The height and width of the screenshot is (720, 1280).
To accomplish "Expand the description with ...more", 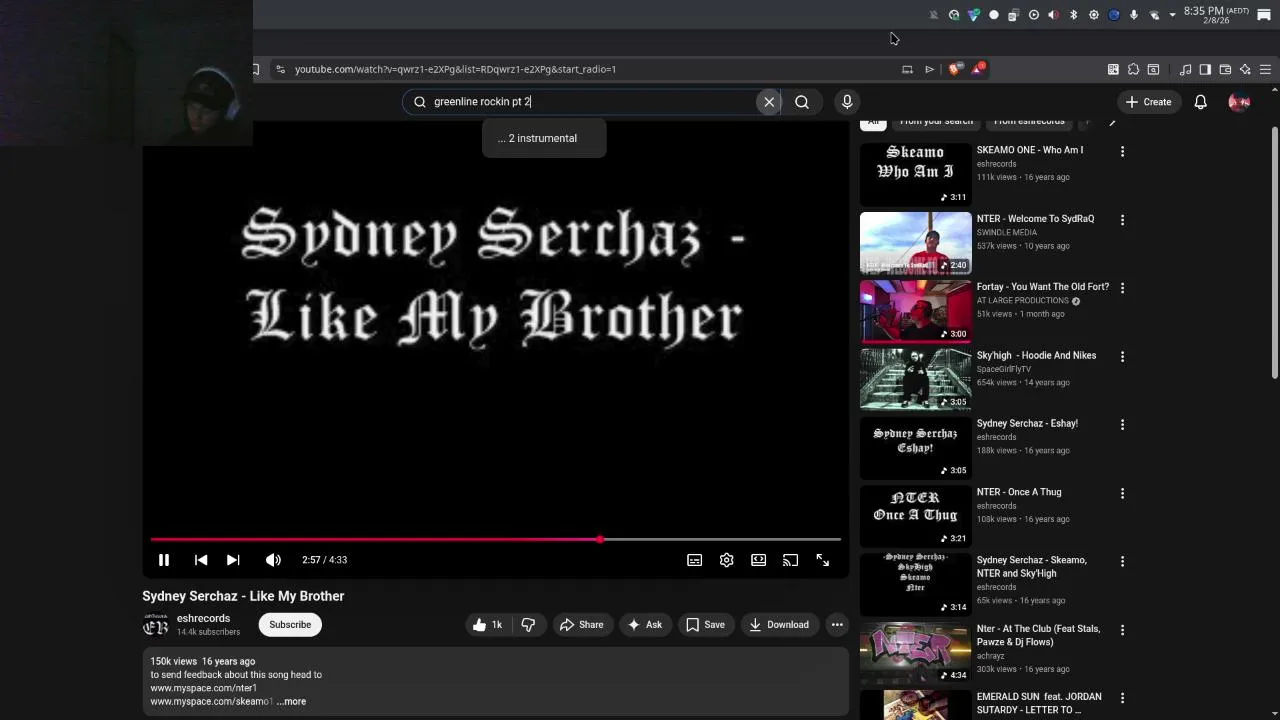I will (291, 702).
